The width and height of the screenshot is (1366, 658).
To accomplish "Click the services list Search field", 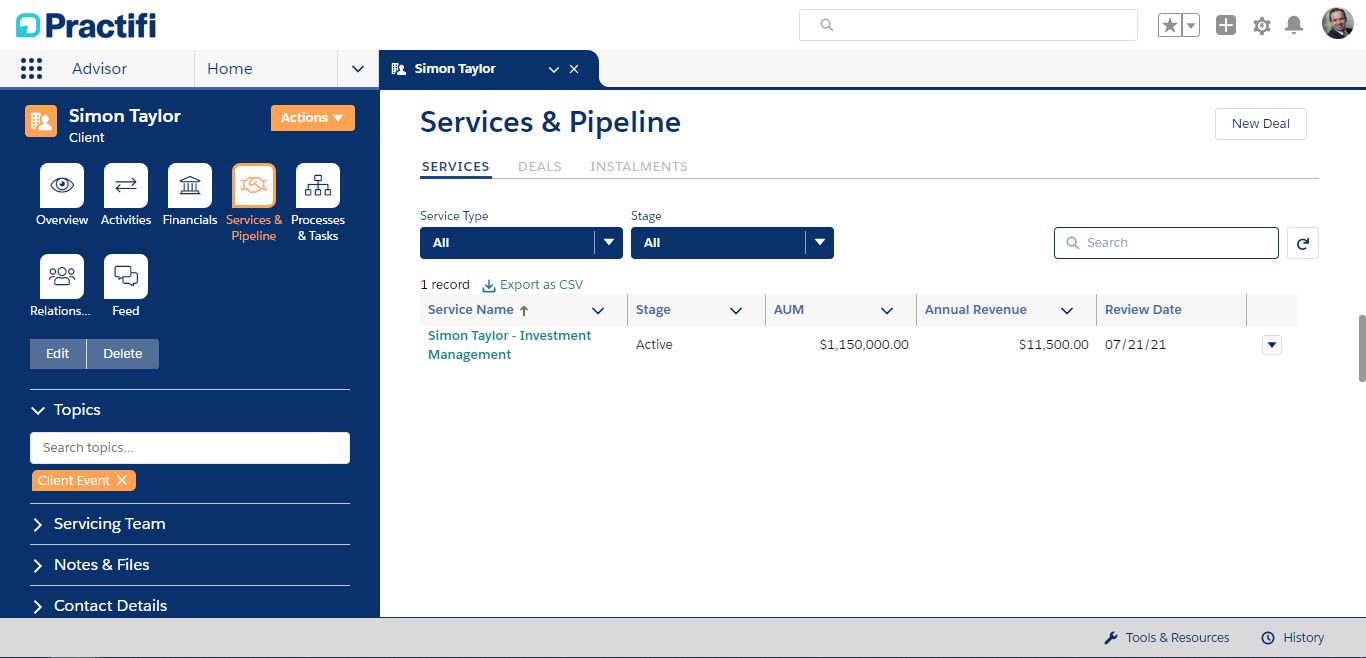I will [x=1166, y=243].
